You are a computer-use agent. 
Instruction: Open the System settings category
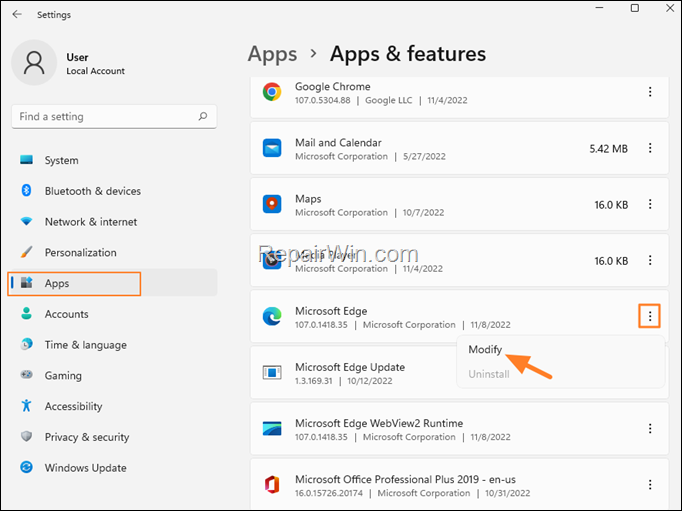click(x=112, y=160)
